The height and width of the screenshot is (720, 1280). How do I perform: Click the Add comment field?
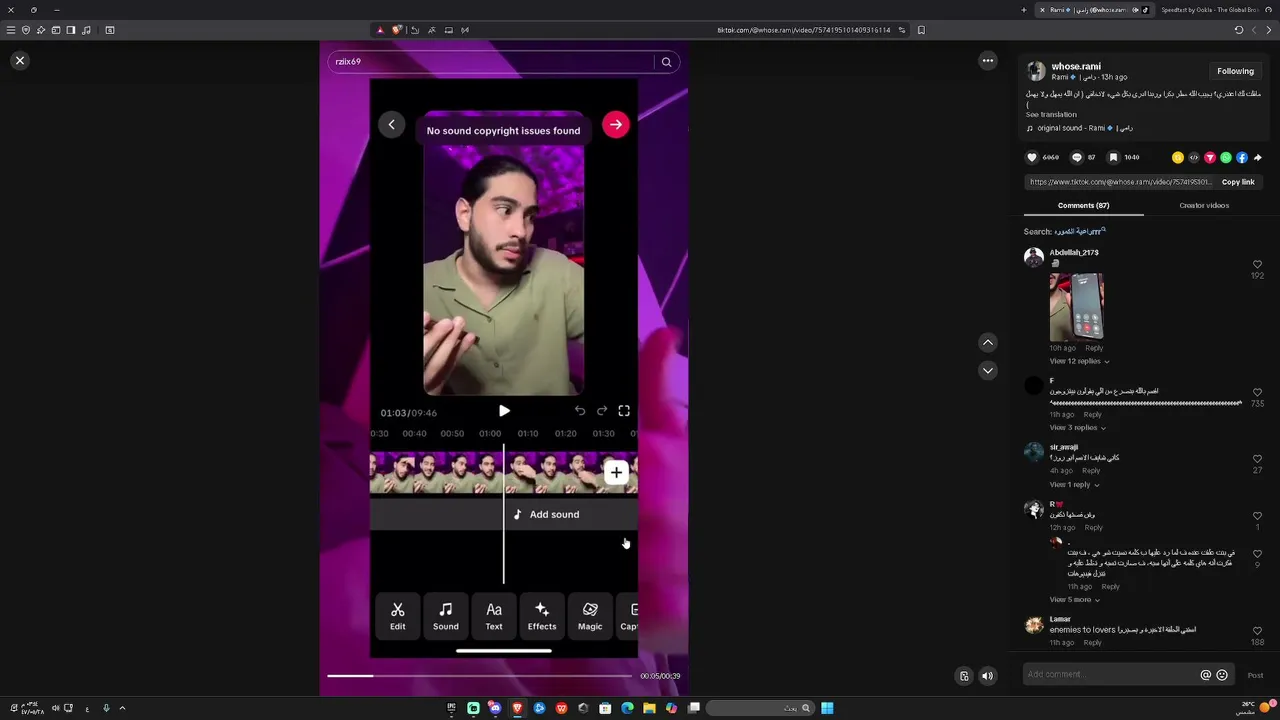pos(1110,675)
